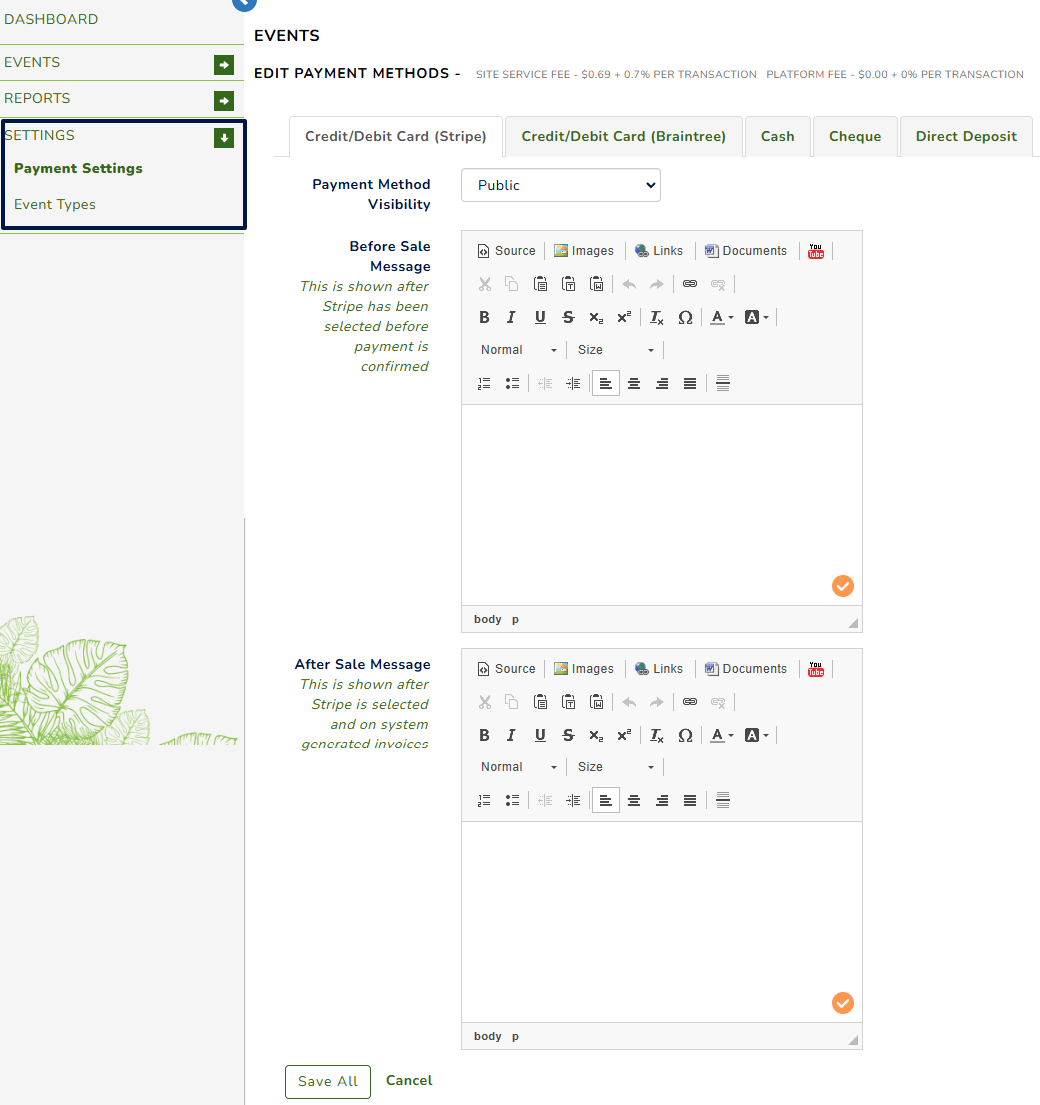This screenshot has width=1040, height=1105.
Task: Open font Size dropdown in After Sale editor
Action: [x=615, y=767]
